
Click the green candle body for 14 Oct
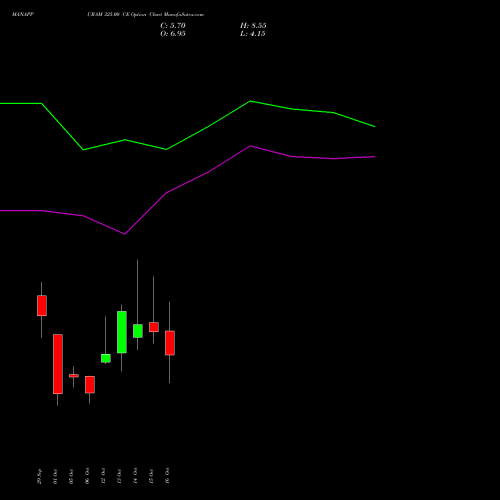(x=138, y=331)
